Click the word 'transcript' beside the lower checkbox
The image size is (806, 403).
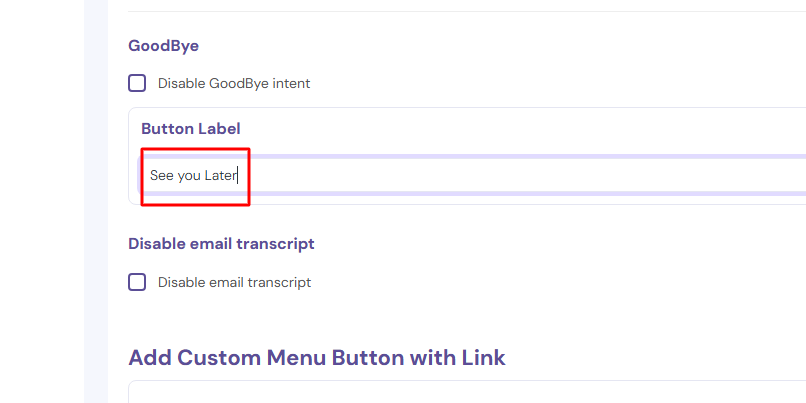click(278, 283)
